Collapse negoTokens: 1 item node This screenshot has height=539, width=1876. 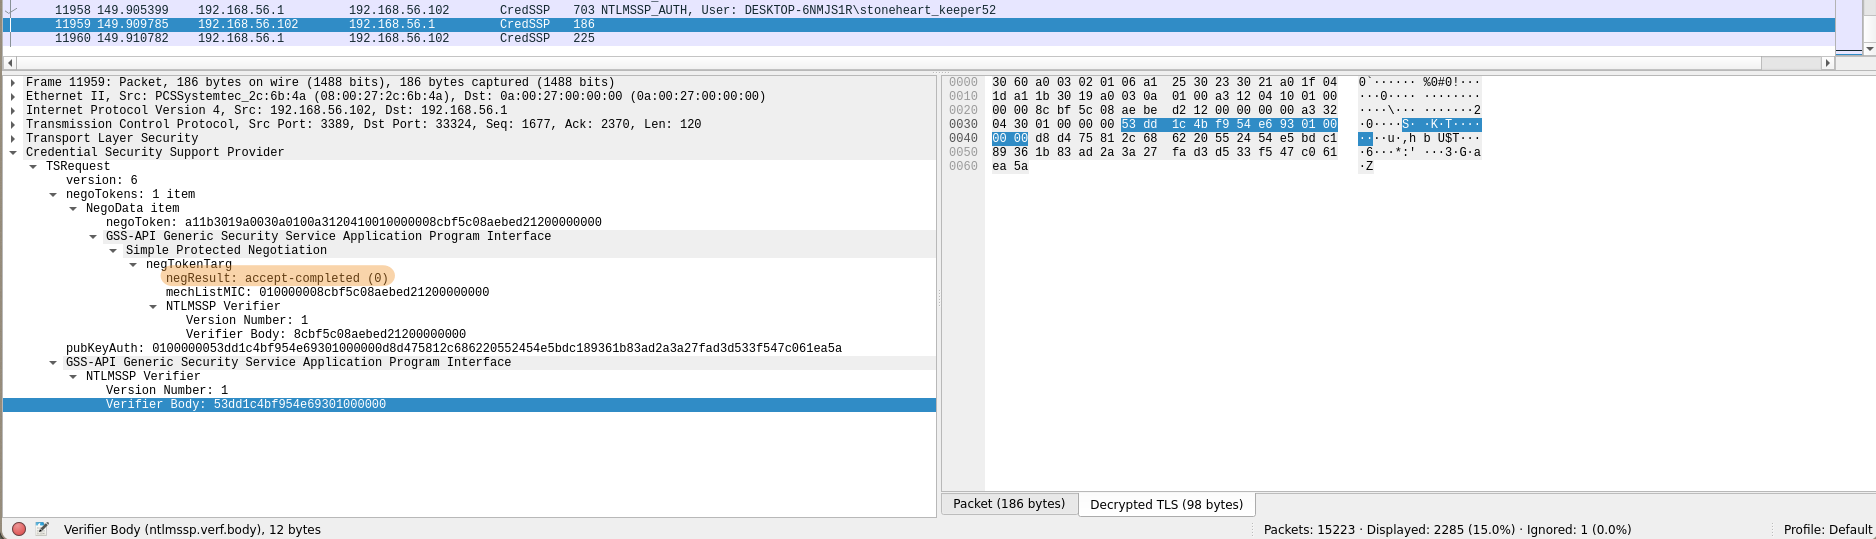[x=53, y=195]
